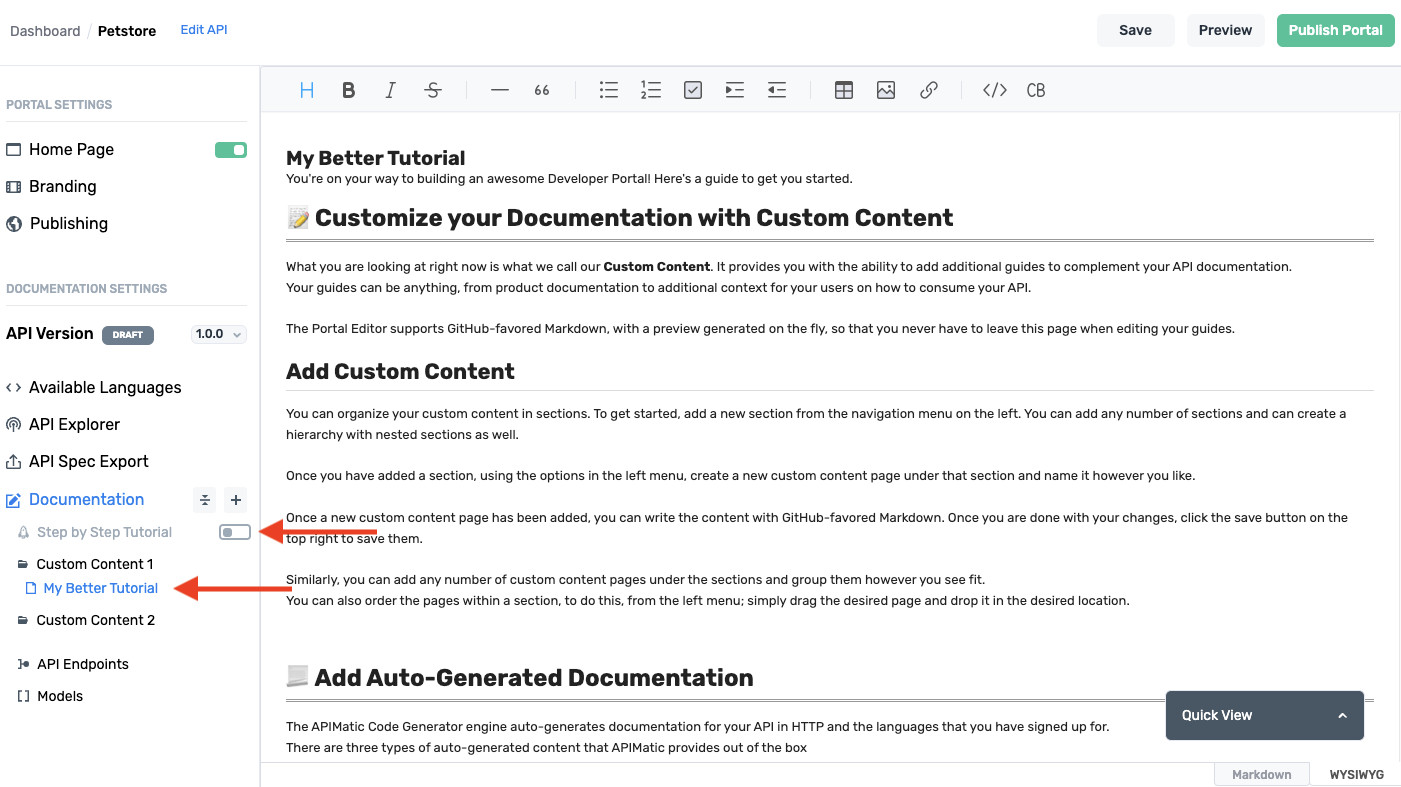Insert a hyperlink
This screenshot has width=1401, height=787.
click(929, 90)
